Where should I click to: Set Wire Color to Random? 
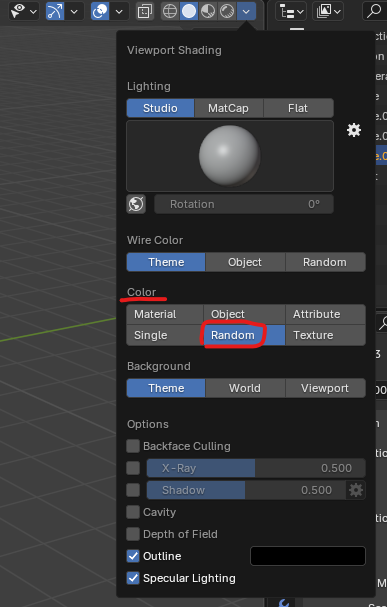[x=325, y=262]
